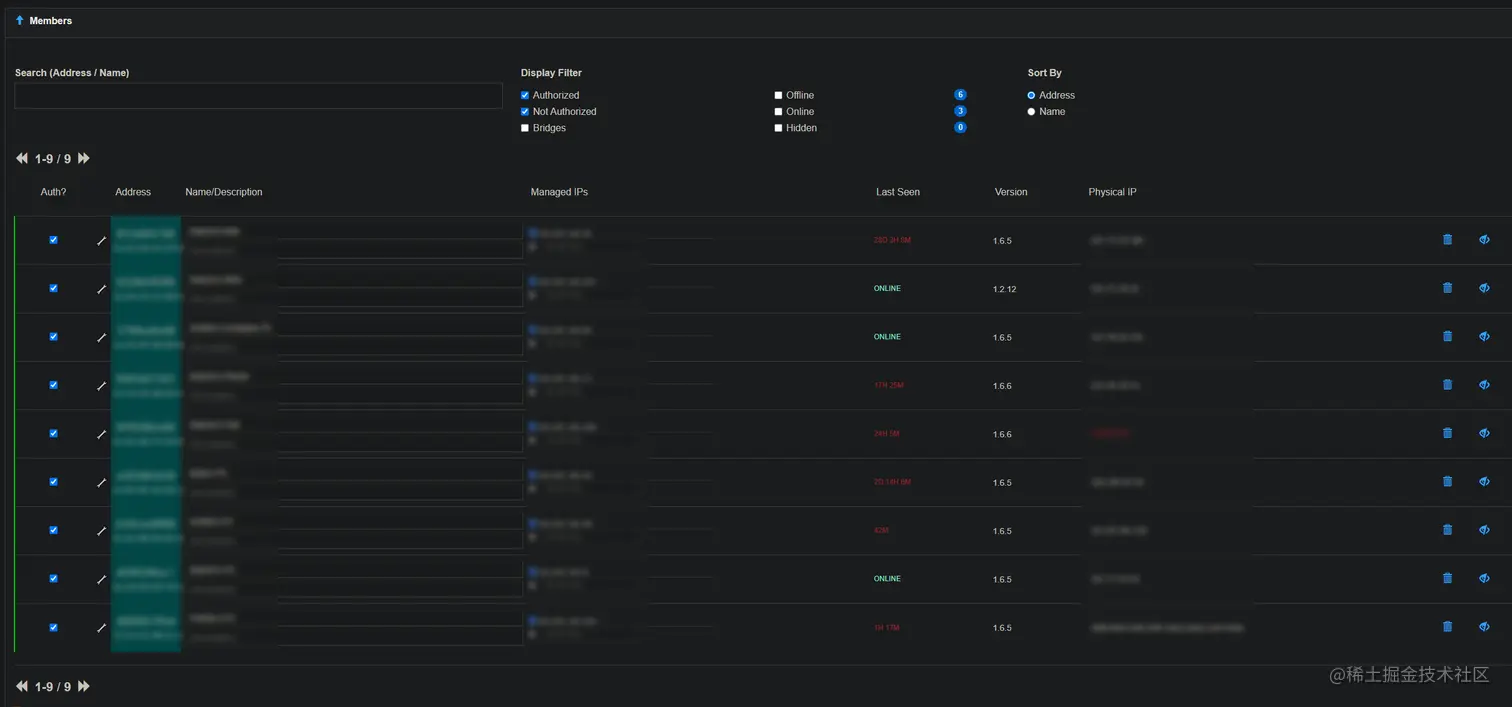Viewport: 1512px width, 707px height.
Task: Uncheck Auth for member last seen 42M
Action: coord(53,530)
